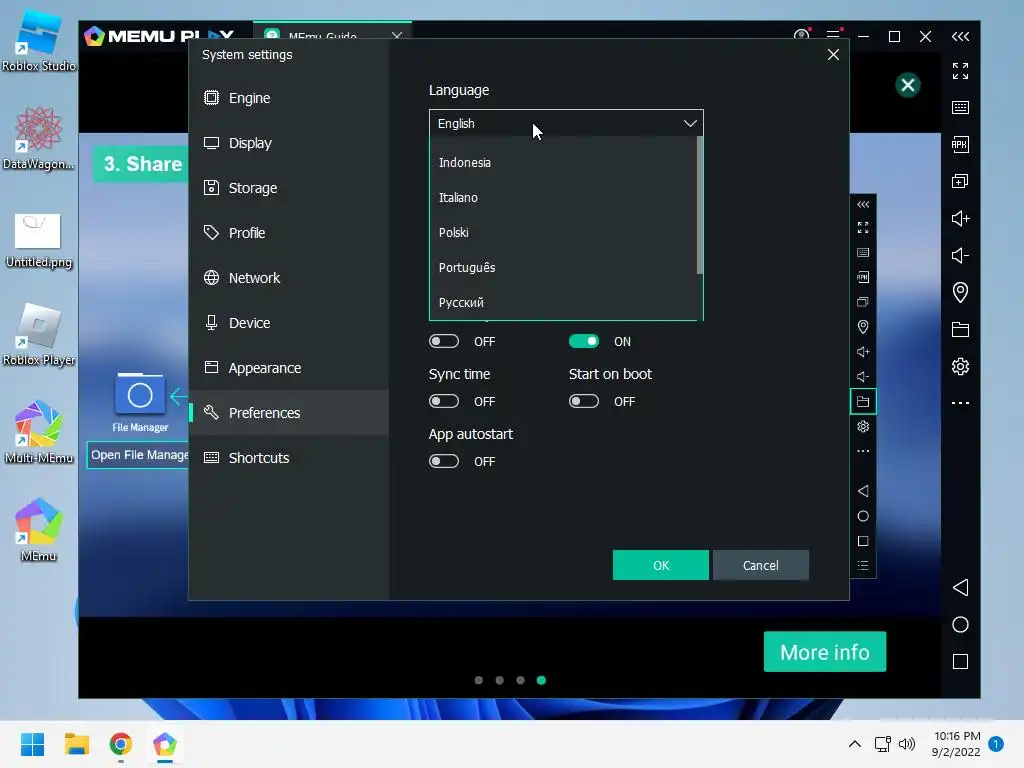Viewport: 1024px width, 768px height.
Task: Choose Русский from the language list
Action: pyautogui.click(x=563, y=302)
